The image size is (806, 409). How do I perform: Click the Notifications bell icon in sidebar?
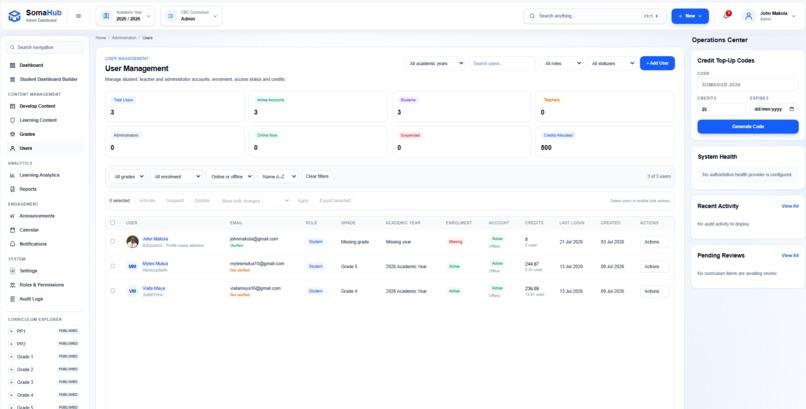(x=12, y=244)
